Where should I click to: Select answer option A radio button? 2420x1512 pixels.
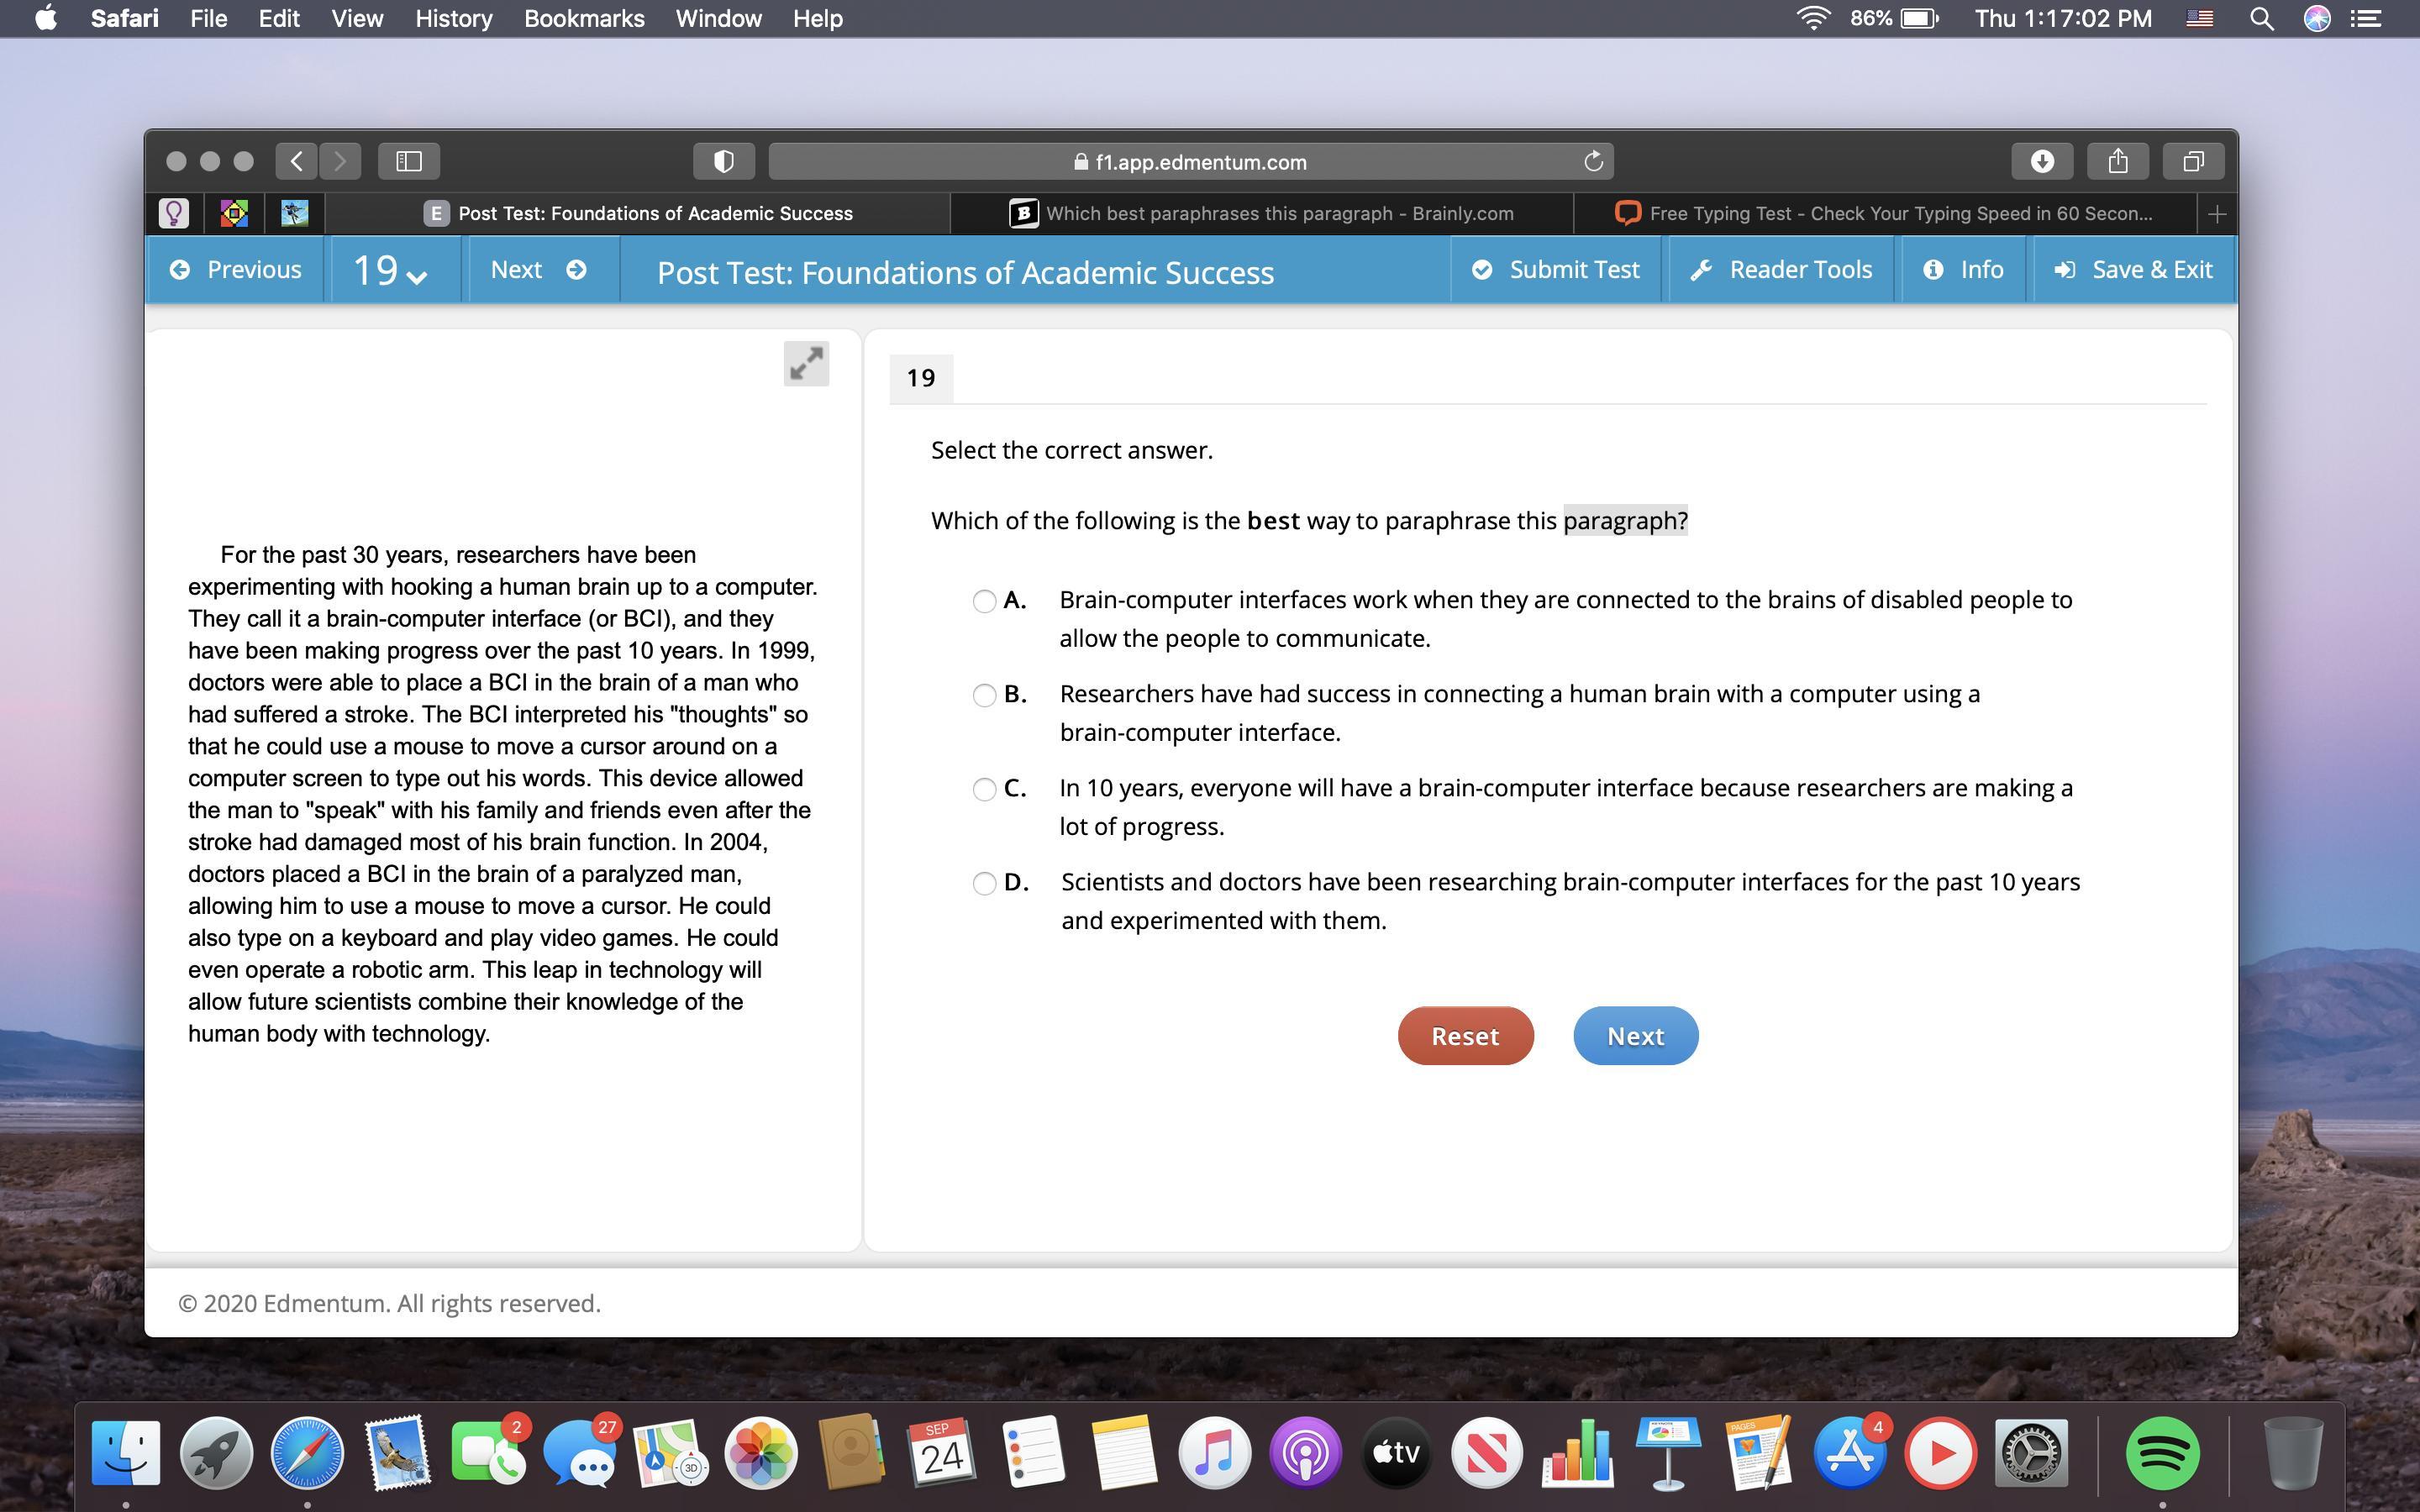(984, 601)
